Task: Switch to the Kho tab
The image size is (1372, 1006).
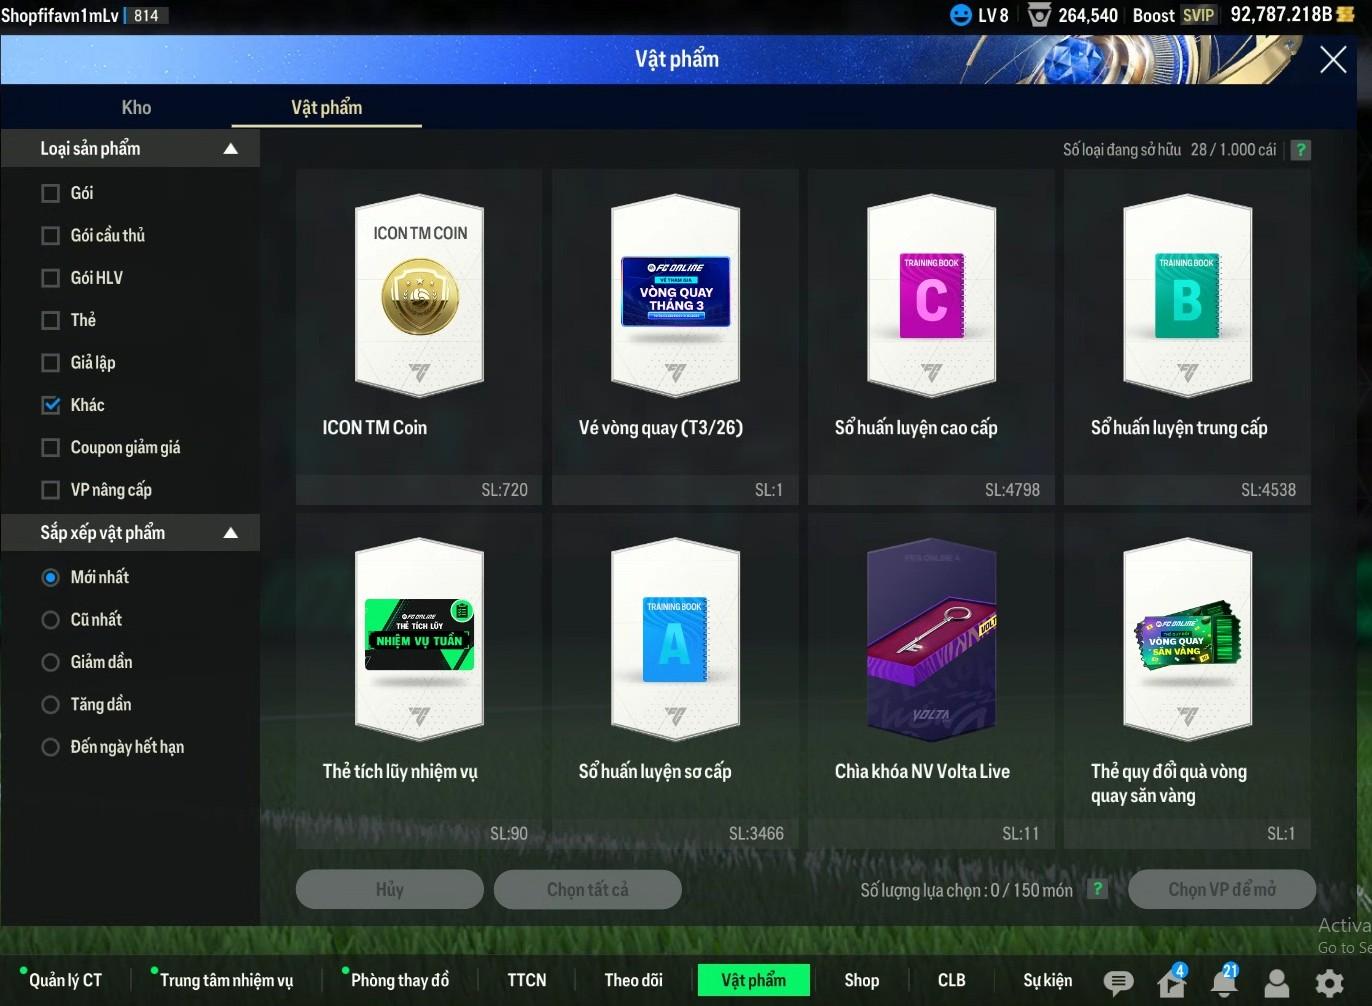Action: (136, 108)
